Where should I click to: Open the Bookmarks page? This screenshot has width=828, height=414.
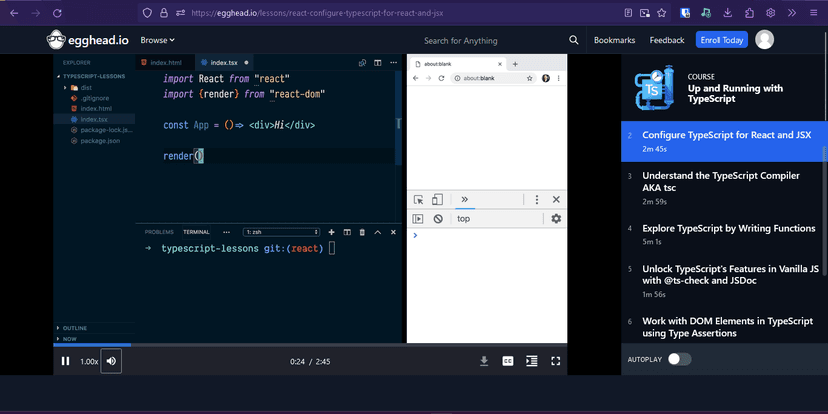pos(614,40)
